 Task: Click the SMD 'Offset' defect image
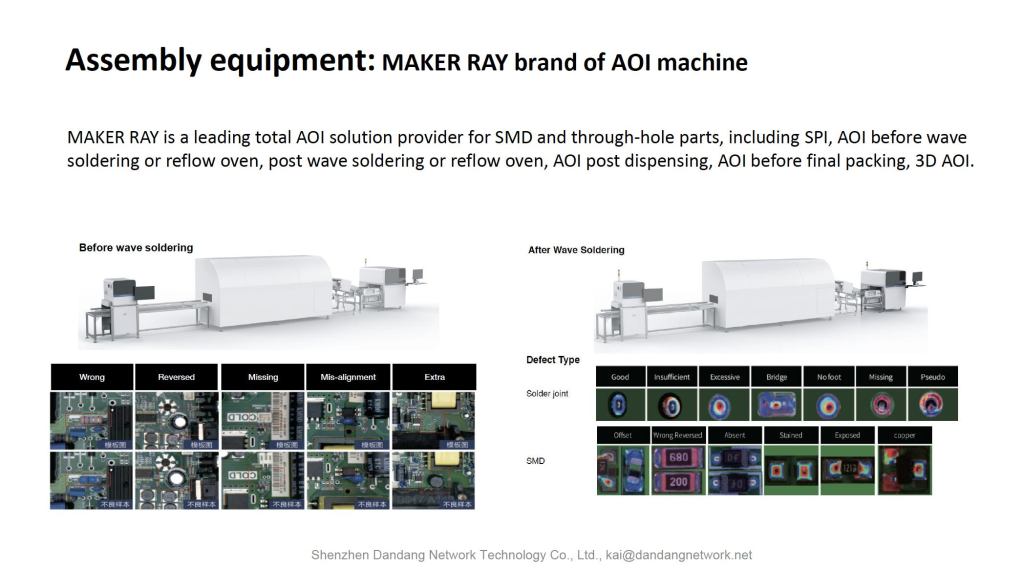coord(623,470)
